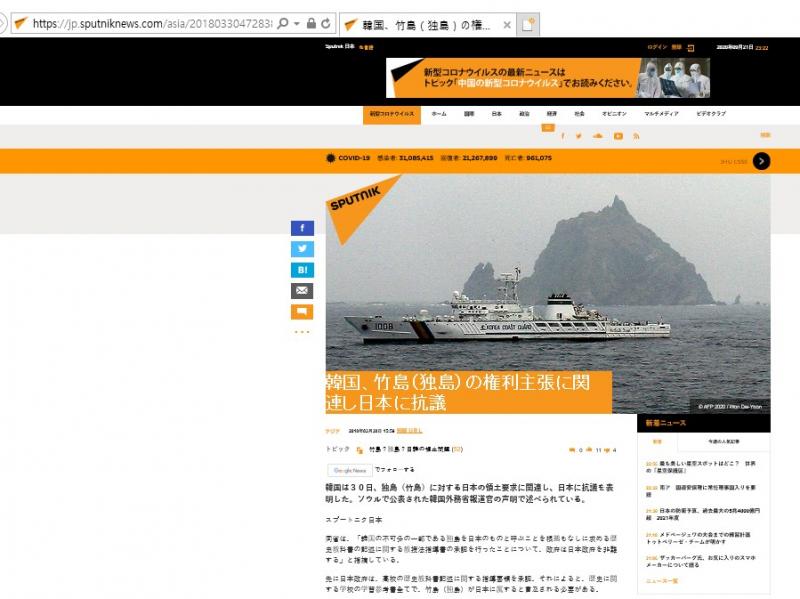Click the COVID-19 ticker next arrow
Viewport: 800px width, 599px height.
tap(762, 160)
